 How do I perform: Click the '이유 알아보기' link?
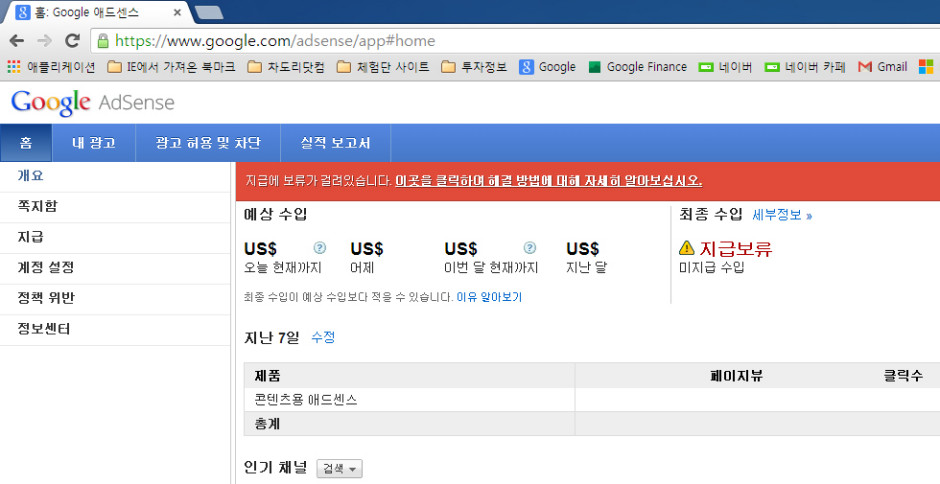(489, 297)
